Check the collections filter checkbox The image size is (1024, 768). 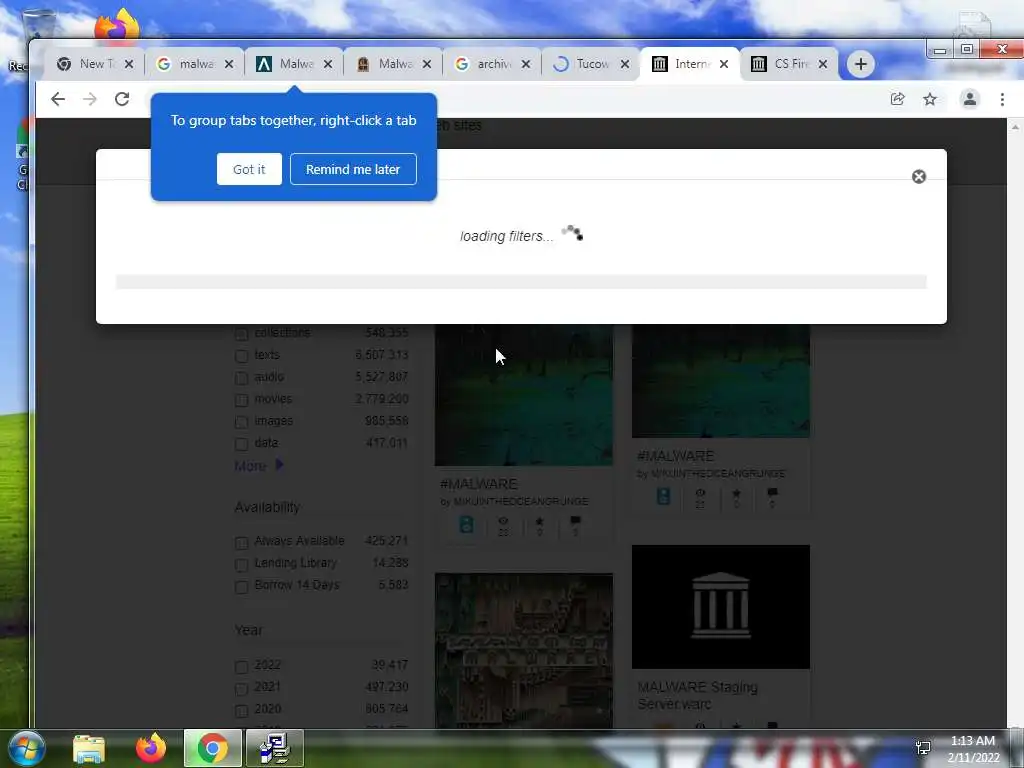241,334
